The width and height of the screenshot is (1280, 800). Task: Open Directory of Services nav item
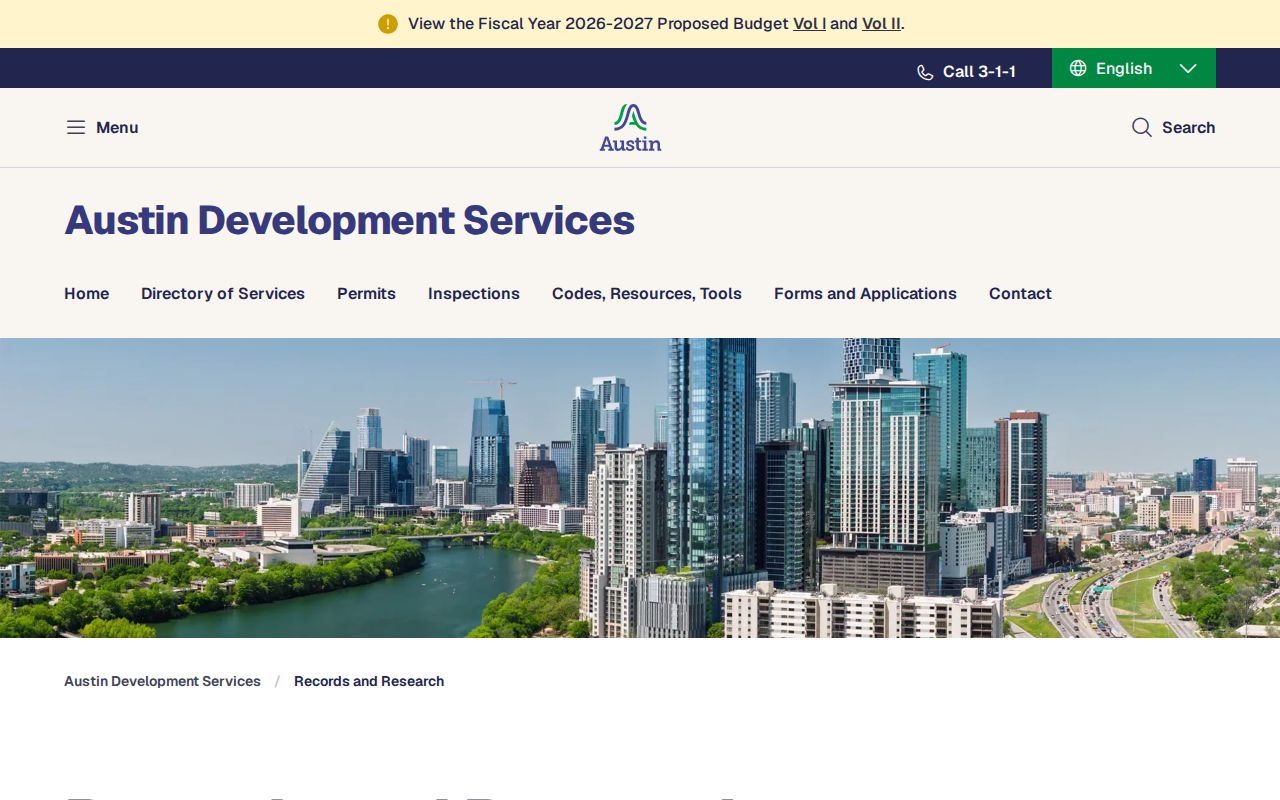pos(223,293)
